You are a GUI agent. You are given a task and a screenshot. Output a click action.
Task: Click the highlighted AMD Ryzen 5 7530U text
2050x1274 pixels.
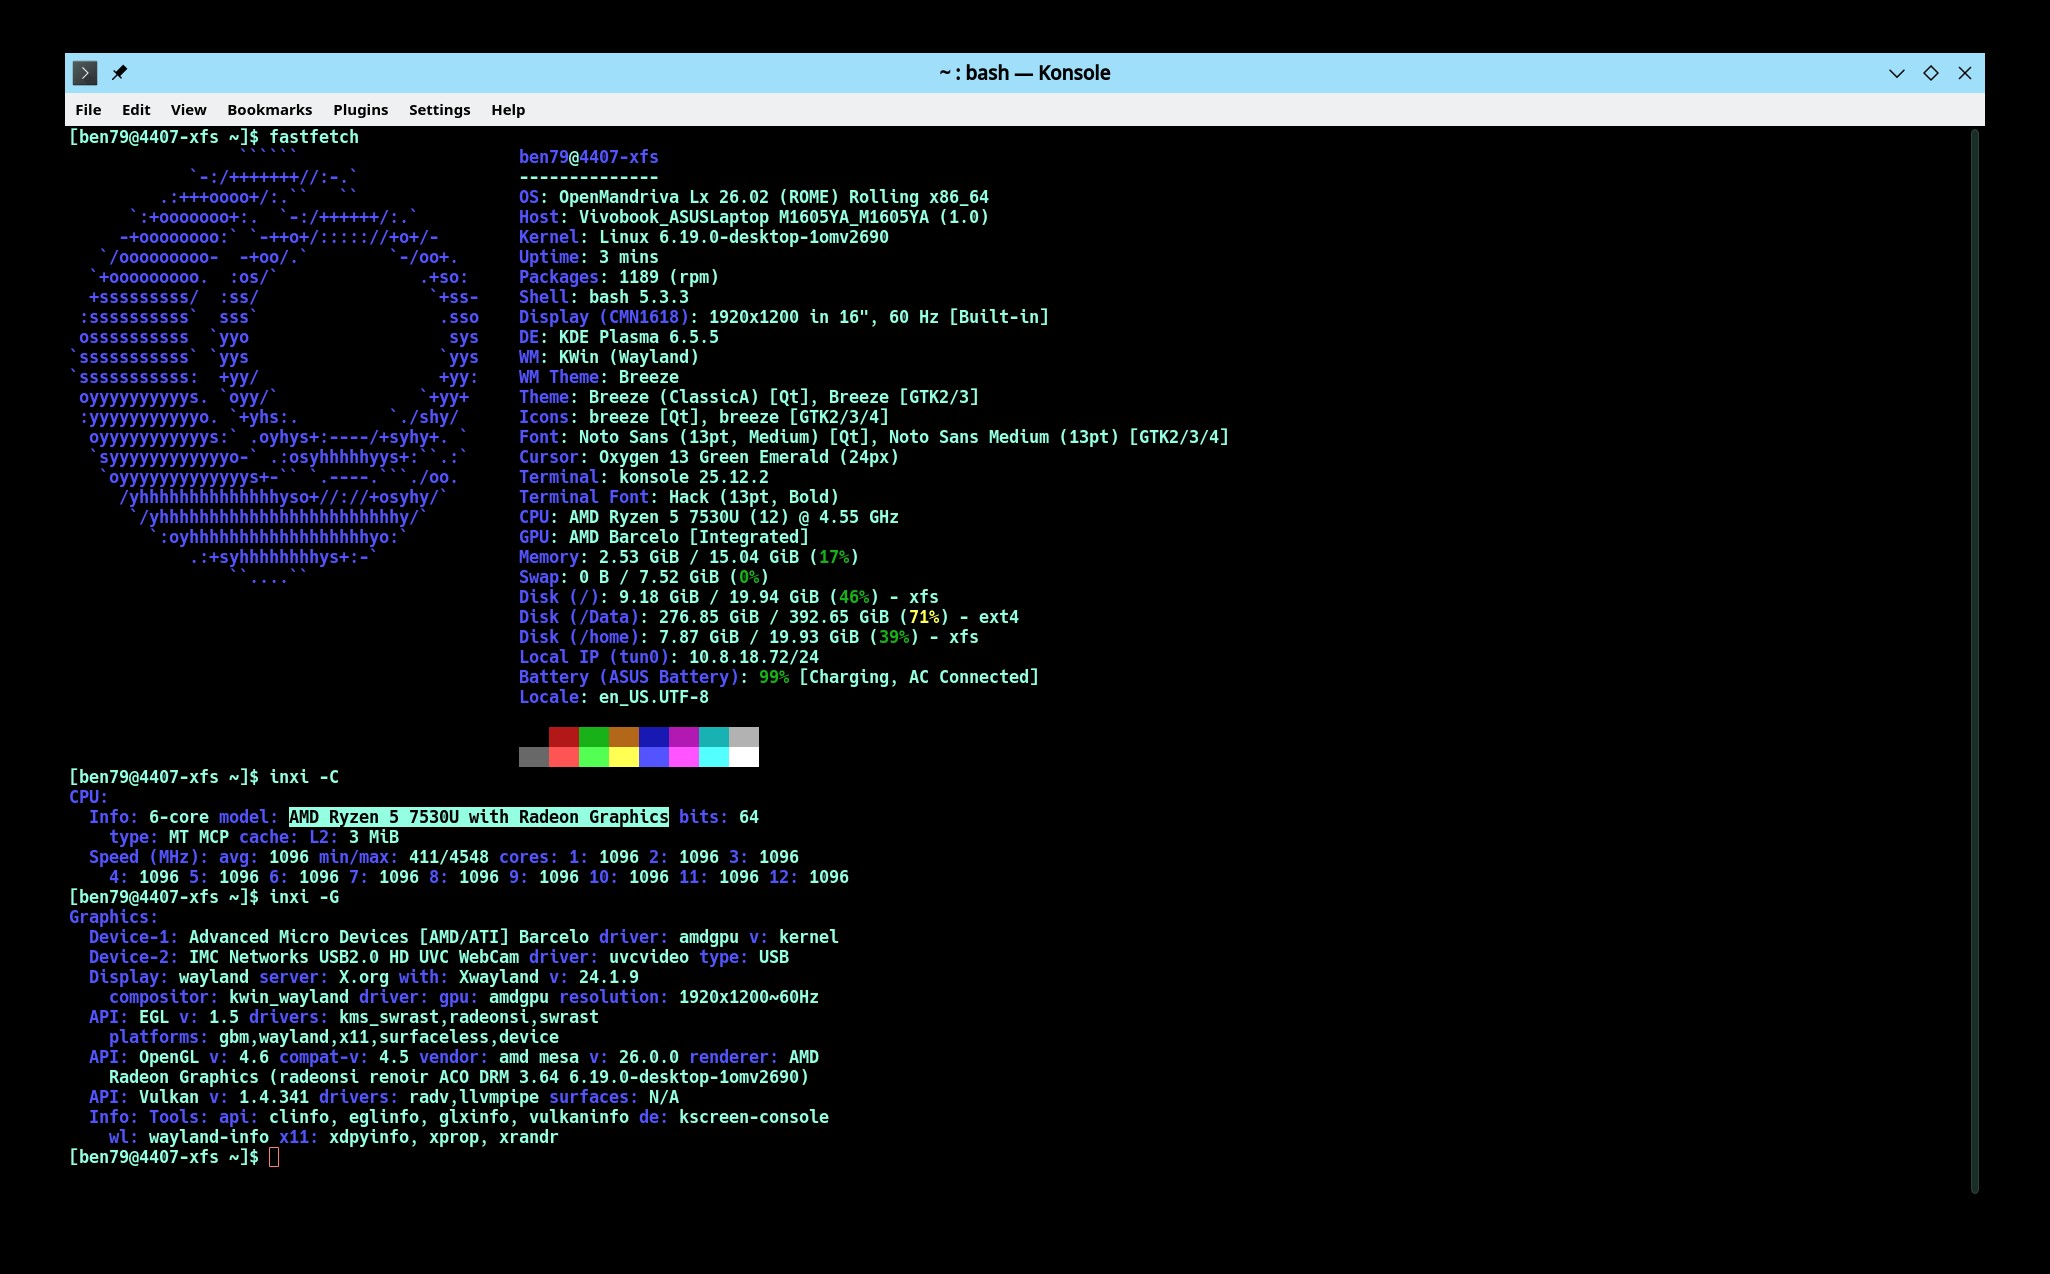coord(478,817)
